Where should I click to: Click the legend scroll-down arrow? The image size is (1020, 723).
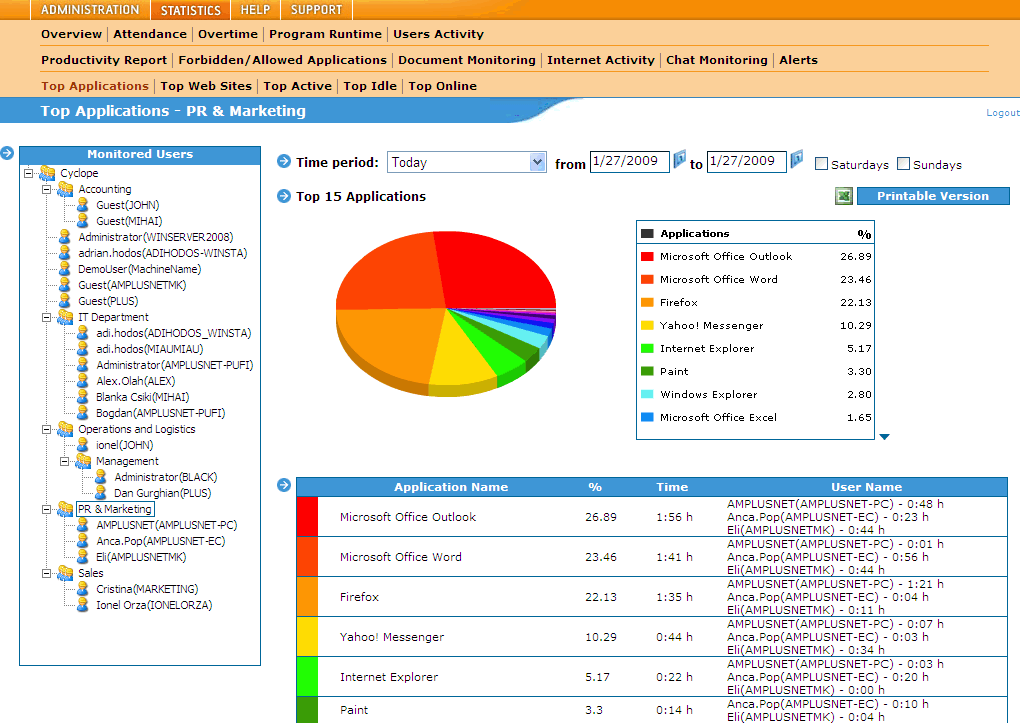pos(884,437)
